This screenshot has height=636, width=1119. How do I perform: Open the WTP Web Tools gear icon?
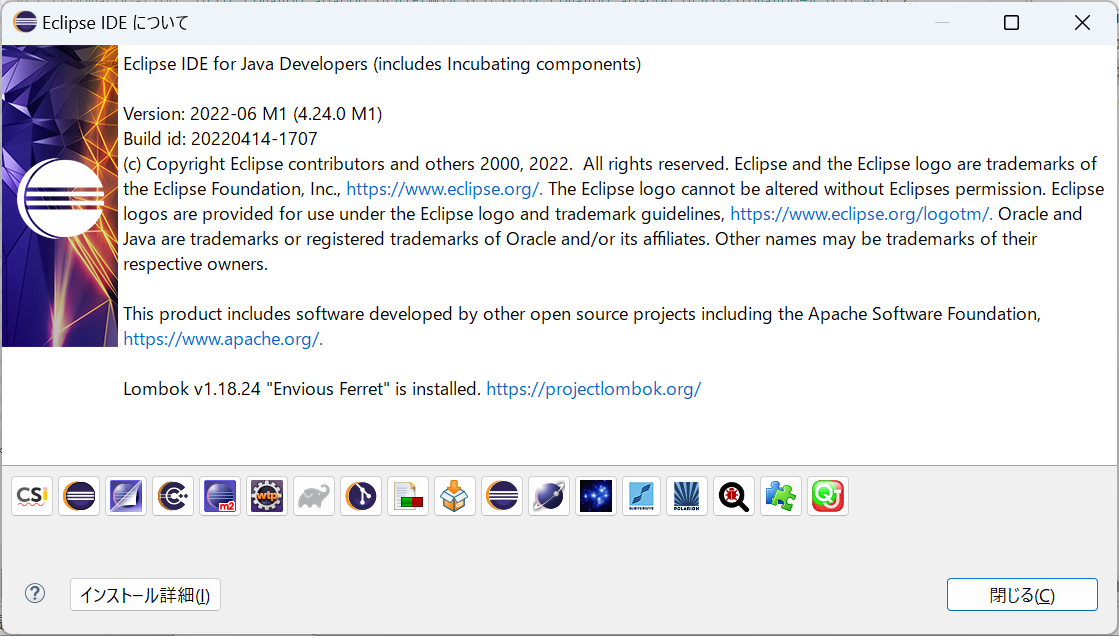(266, 495)
